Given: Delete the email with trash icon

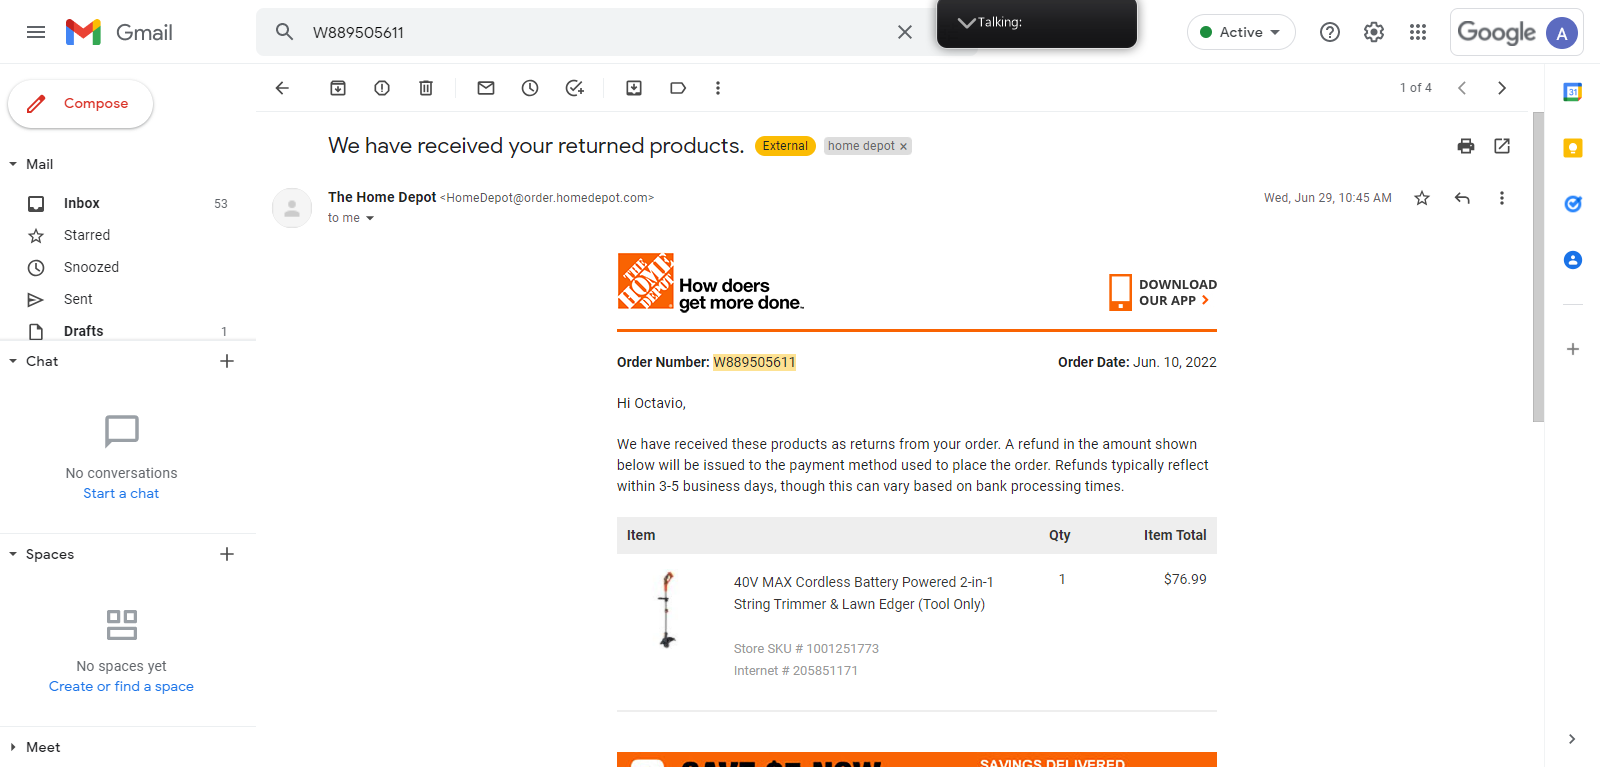Looking at the screenshot, I should pyautogui.click(x=426, y=88).
